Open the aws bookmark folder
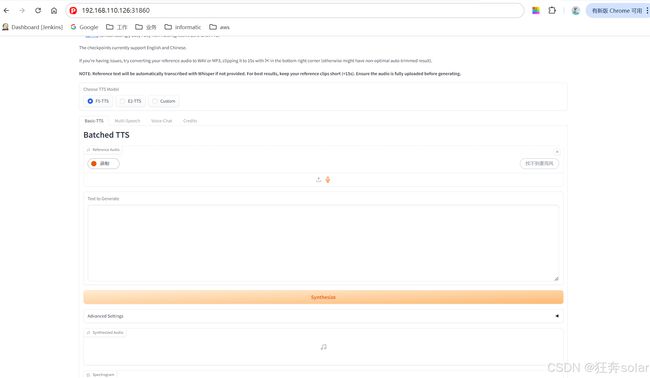The width and height of the screenshot is (650, 378). pyautogui.click(x=219, y=27)
